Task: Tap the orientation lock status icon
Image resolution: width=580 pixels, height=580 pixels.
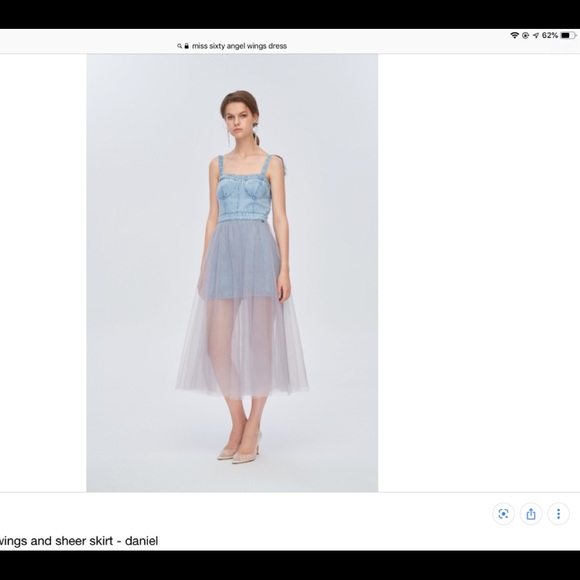Action: (x=525, y=36)
